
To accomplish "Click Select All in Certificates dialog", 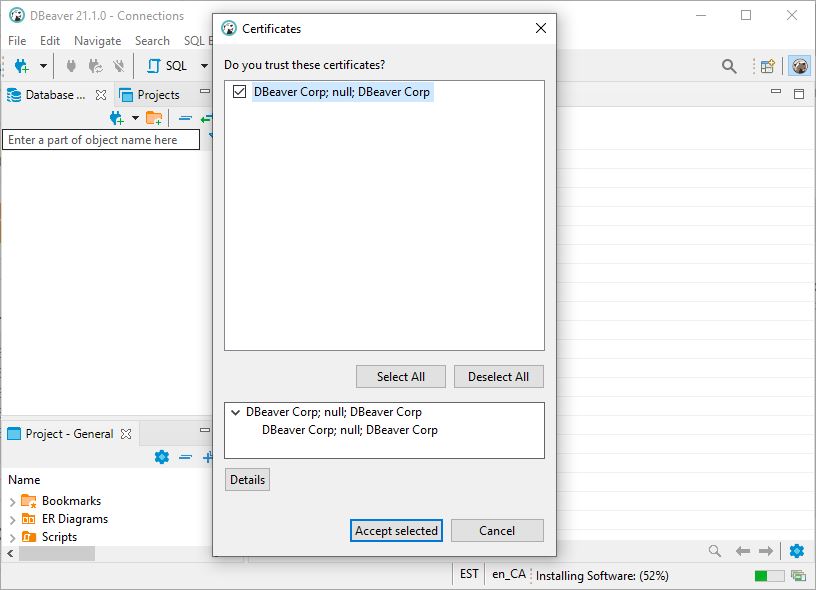I will (x=401, y=377).
